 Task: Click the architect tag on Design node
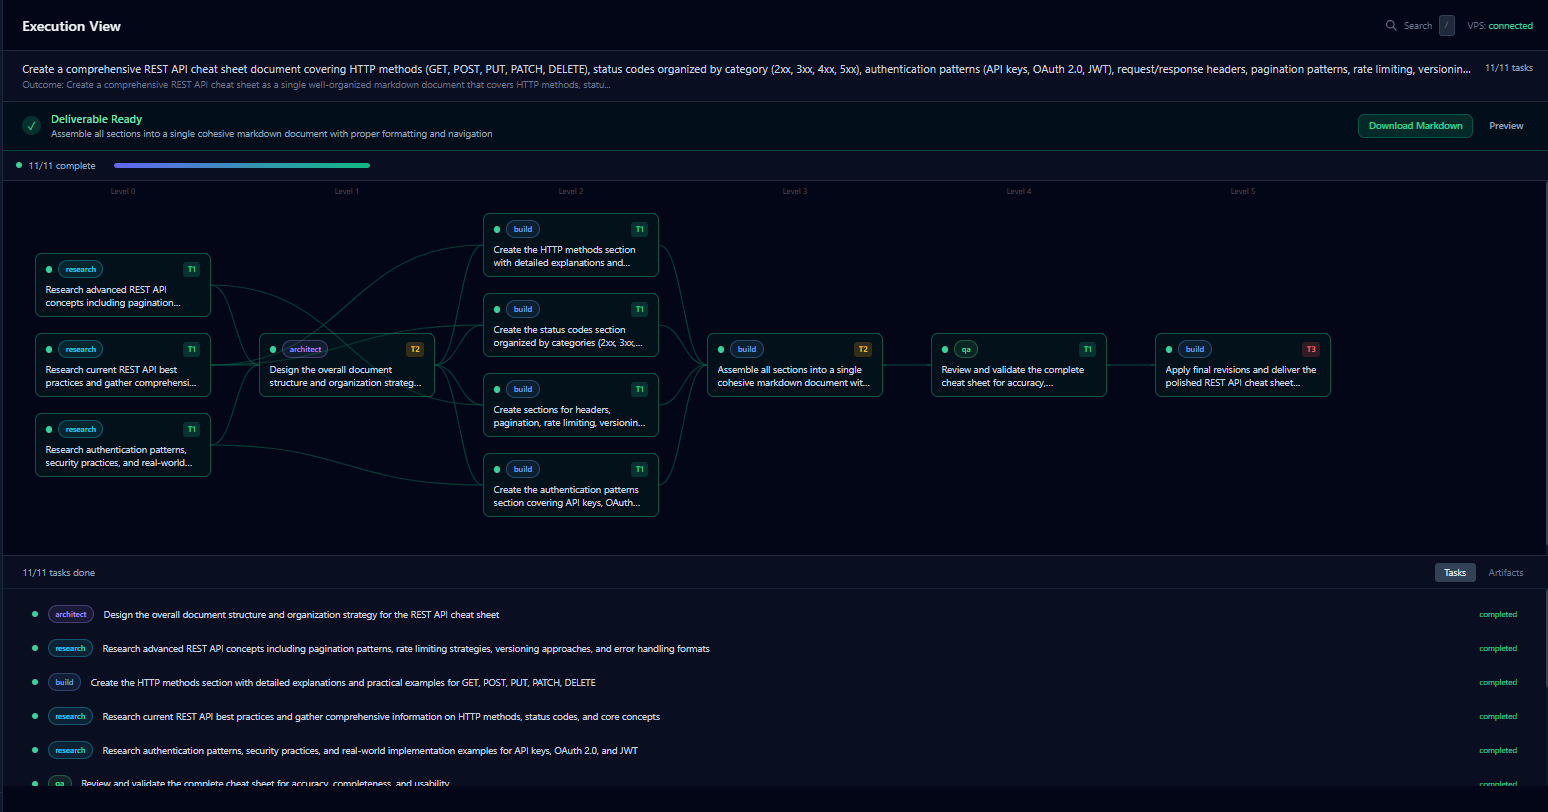[x=305, y=349]
